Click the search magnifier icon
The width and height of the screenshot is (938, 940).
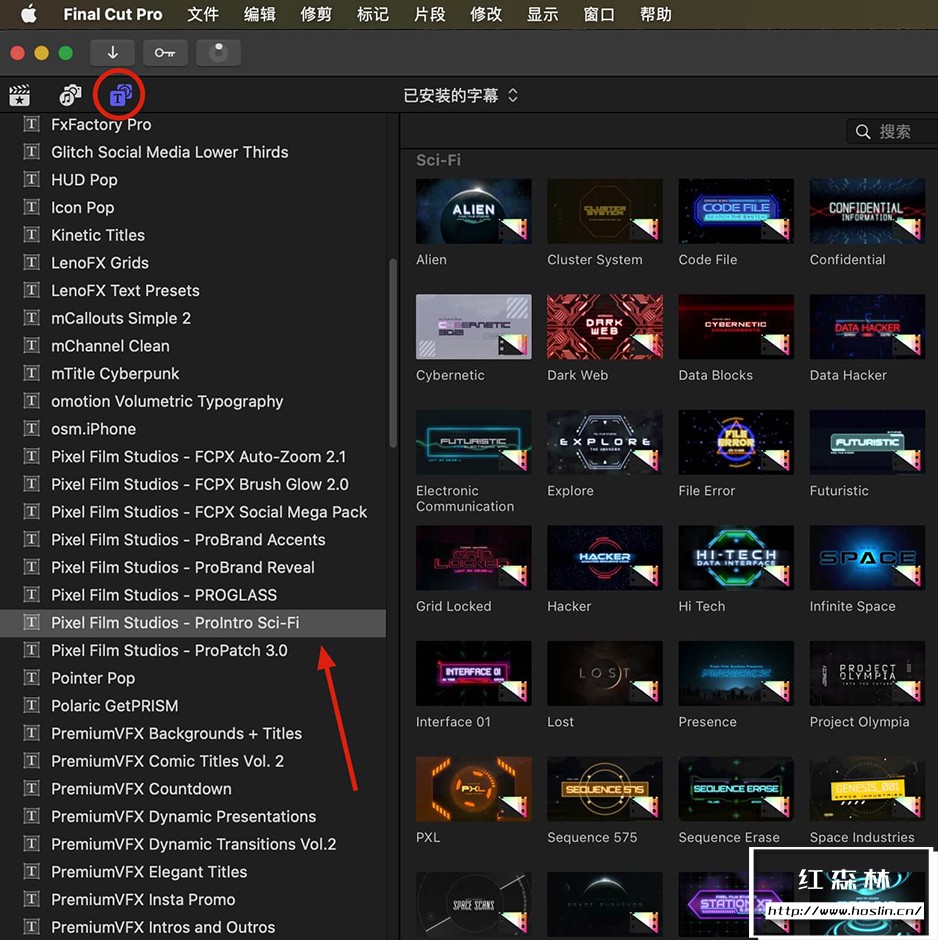[864, 132]
